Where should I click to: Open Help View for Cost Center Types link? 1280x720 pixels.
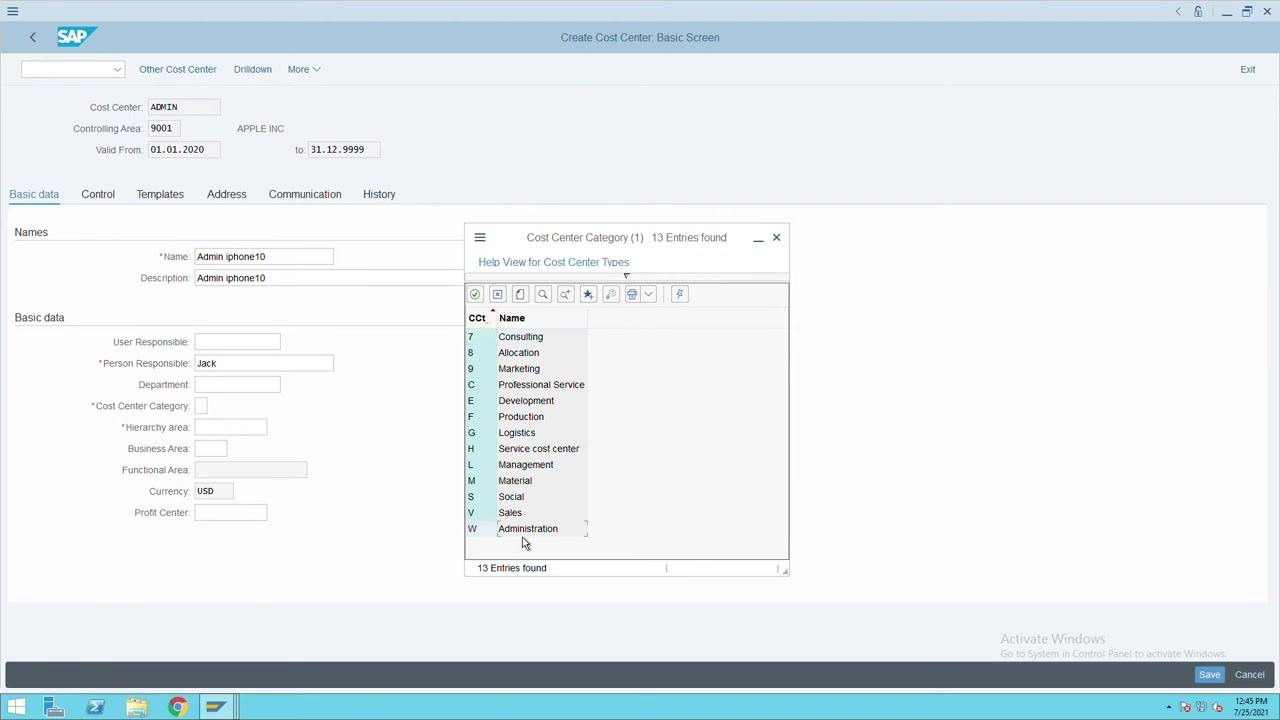(554, 262)
